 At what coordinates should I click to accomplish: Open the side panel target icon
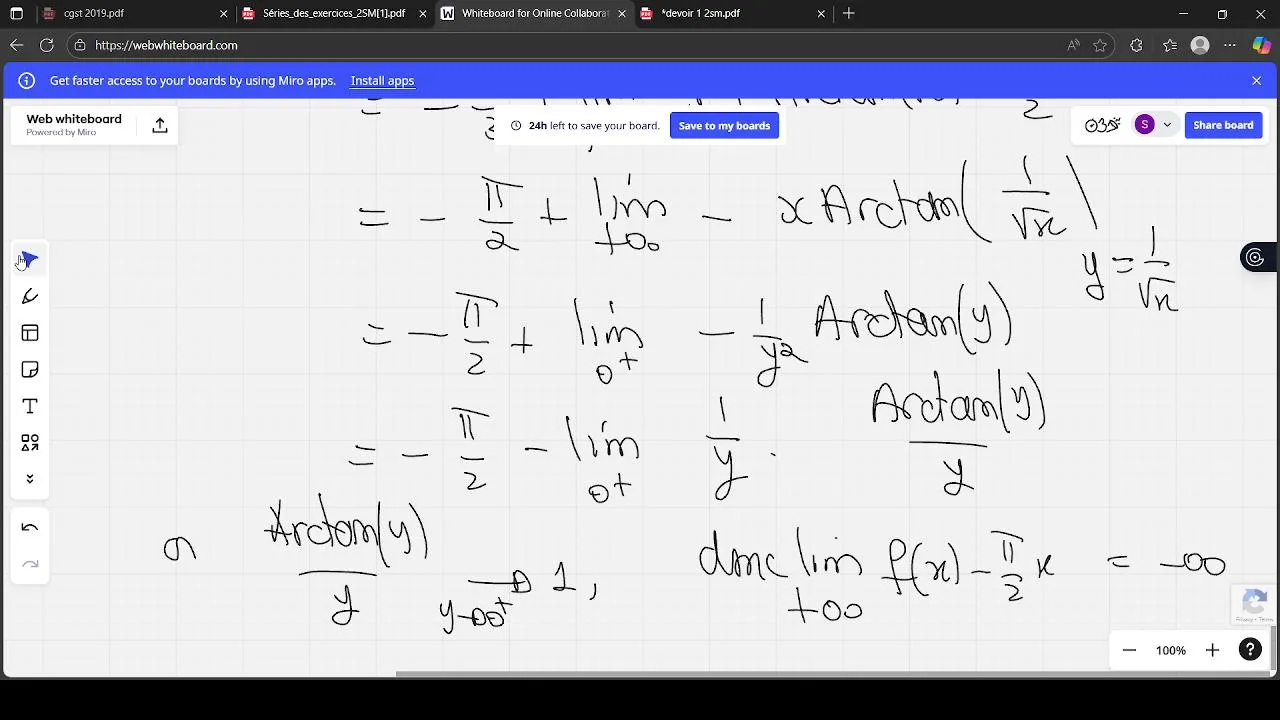(x=1254, y=258)
